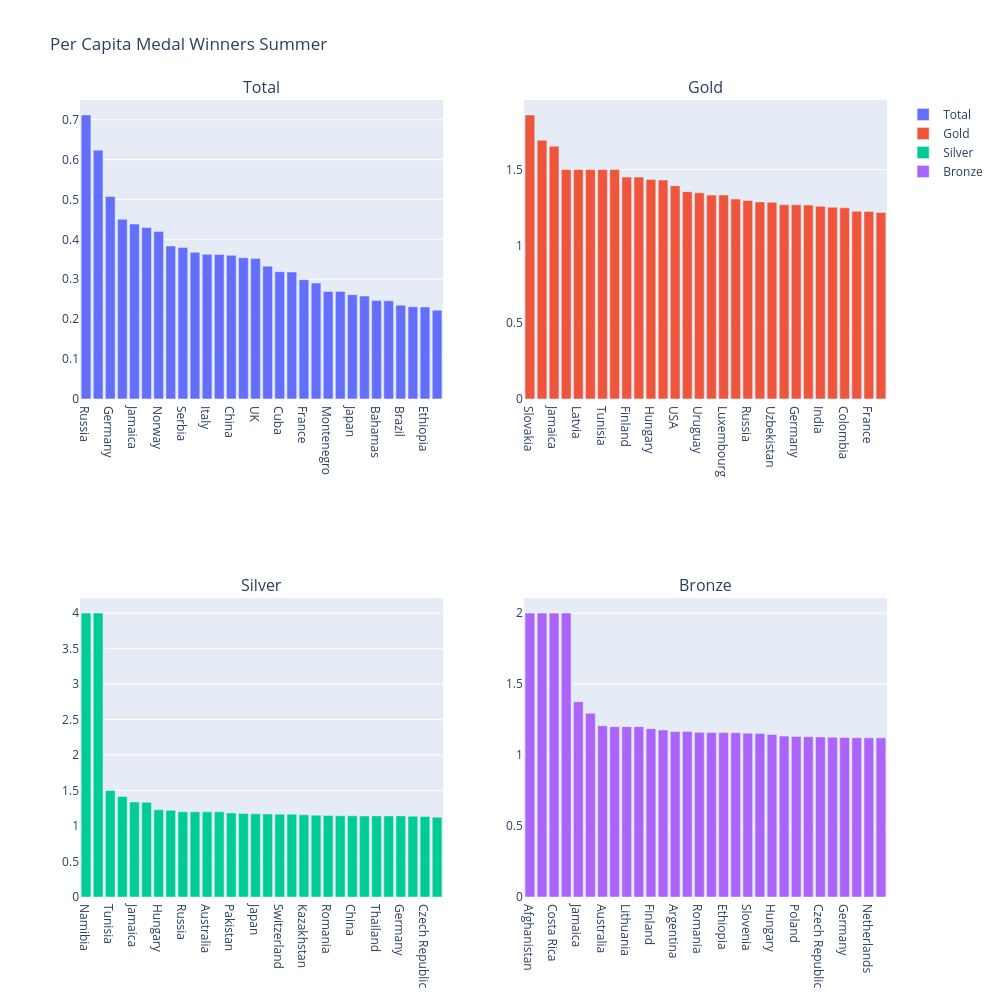The width and height of the screenshot is (1000, 1000).
Task: Click the blue Total legend swatch
Action: pyautogui.click(x=923, y=114)
